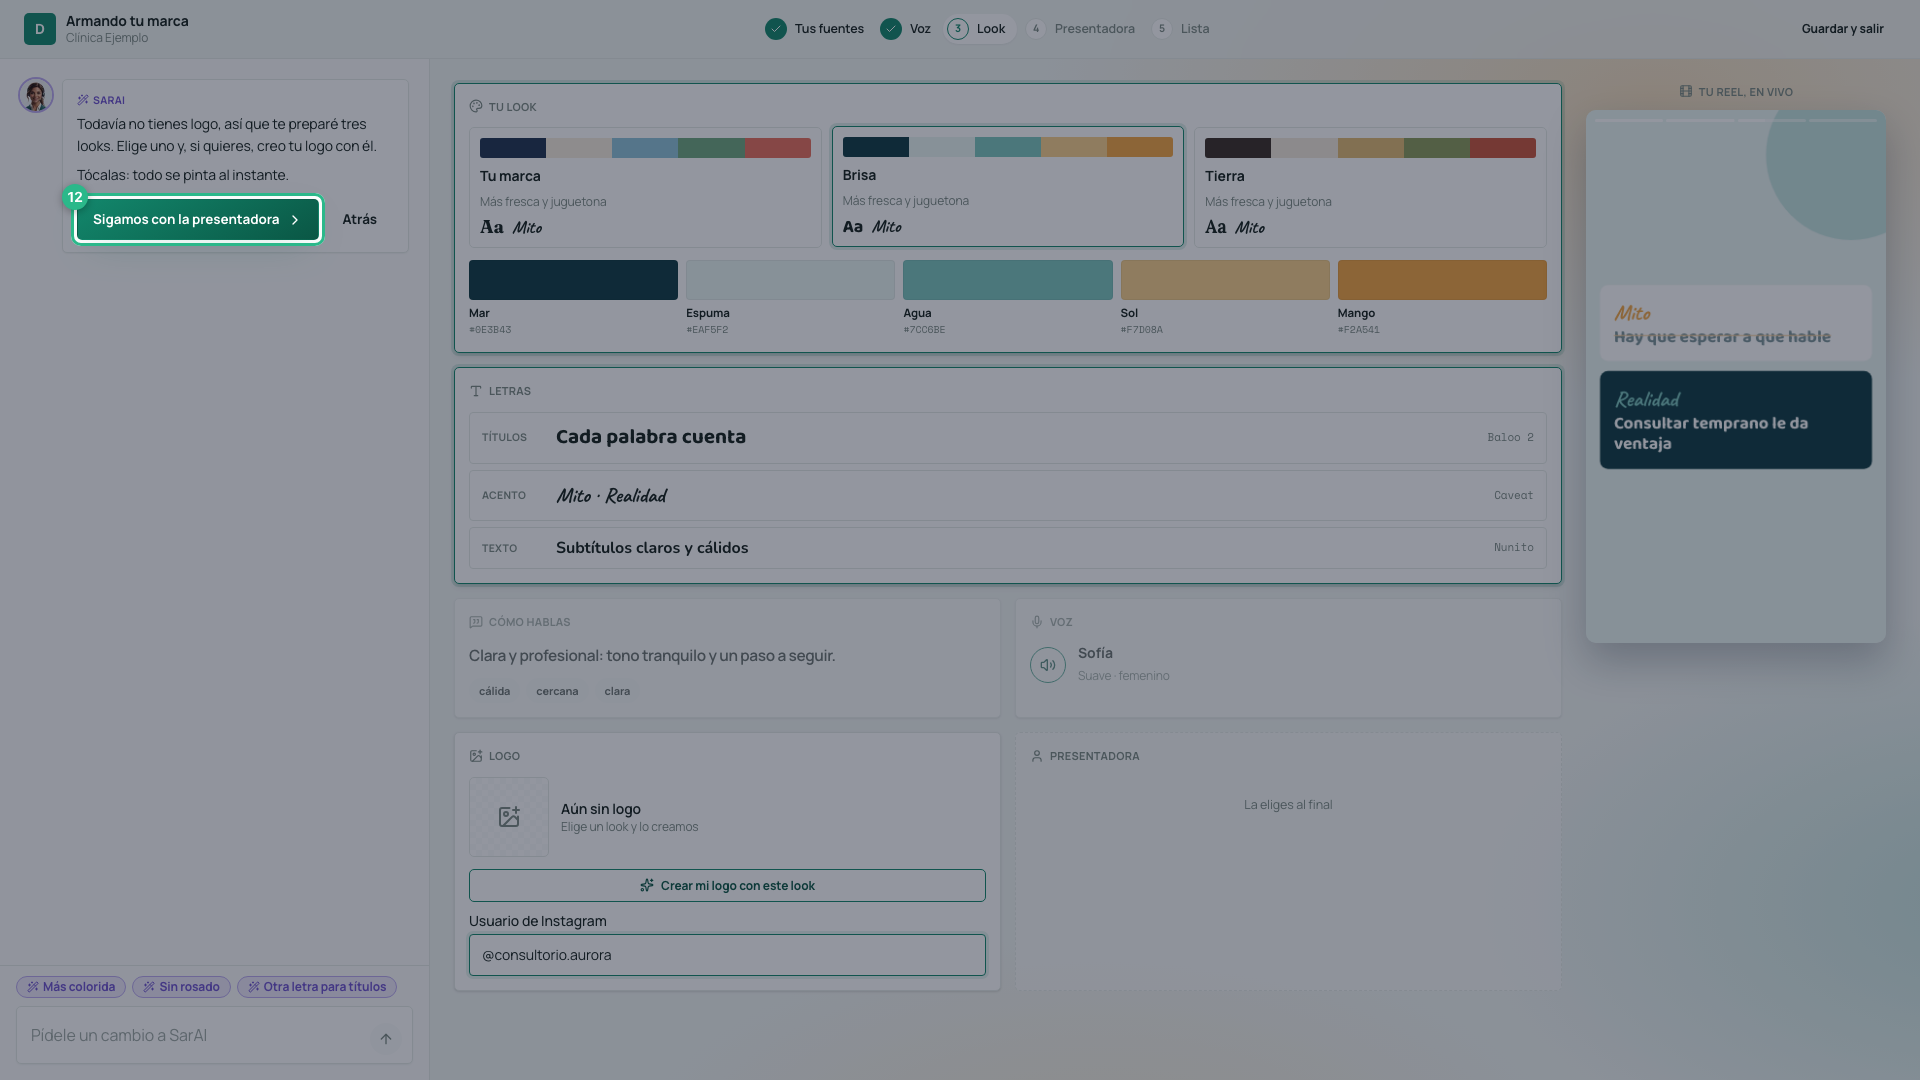Click Guardar y salir

(x=1842, y=29)
